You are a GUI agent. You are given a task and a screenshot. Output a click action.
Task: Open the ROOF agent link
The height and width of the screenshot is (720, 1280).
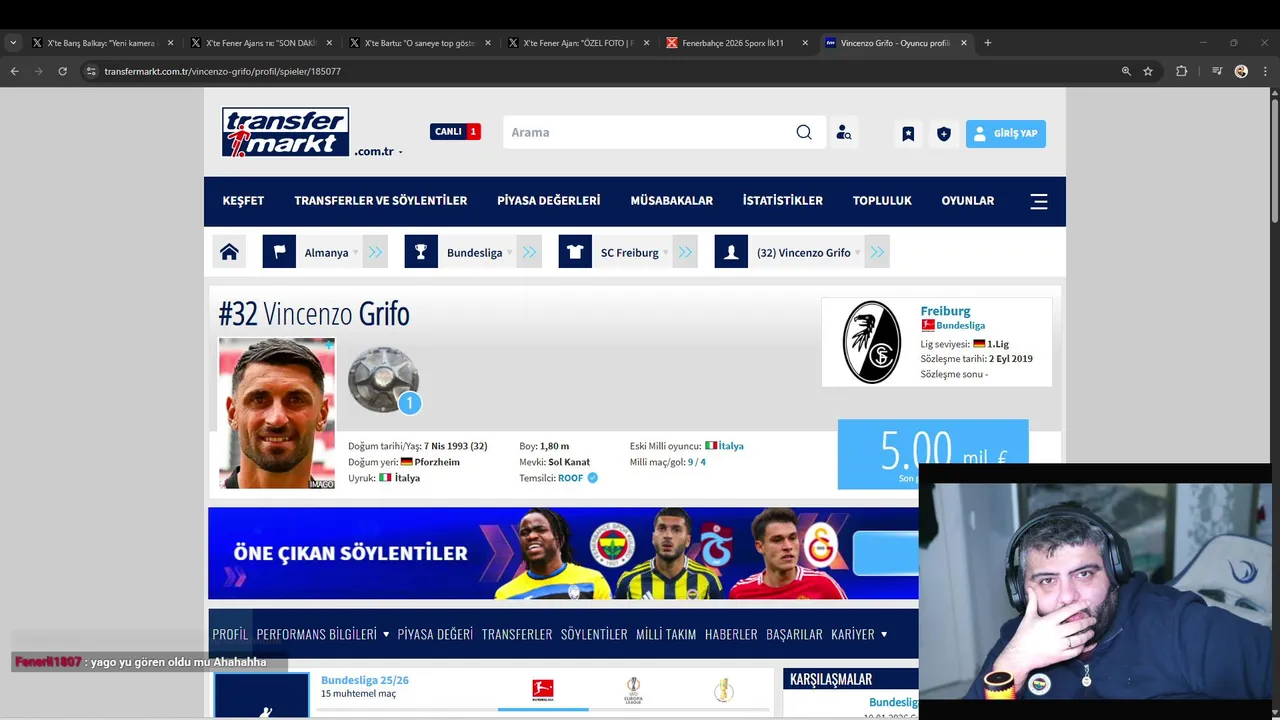click(570, 478)
